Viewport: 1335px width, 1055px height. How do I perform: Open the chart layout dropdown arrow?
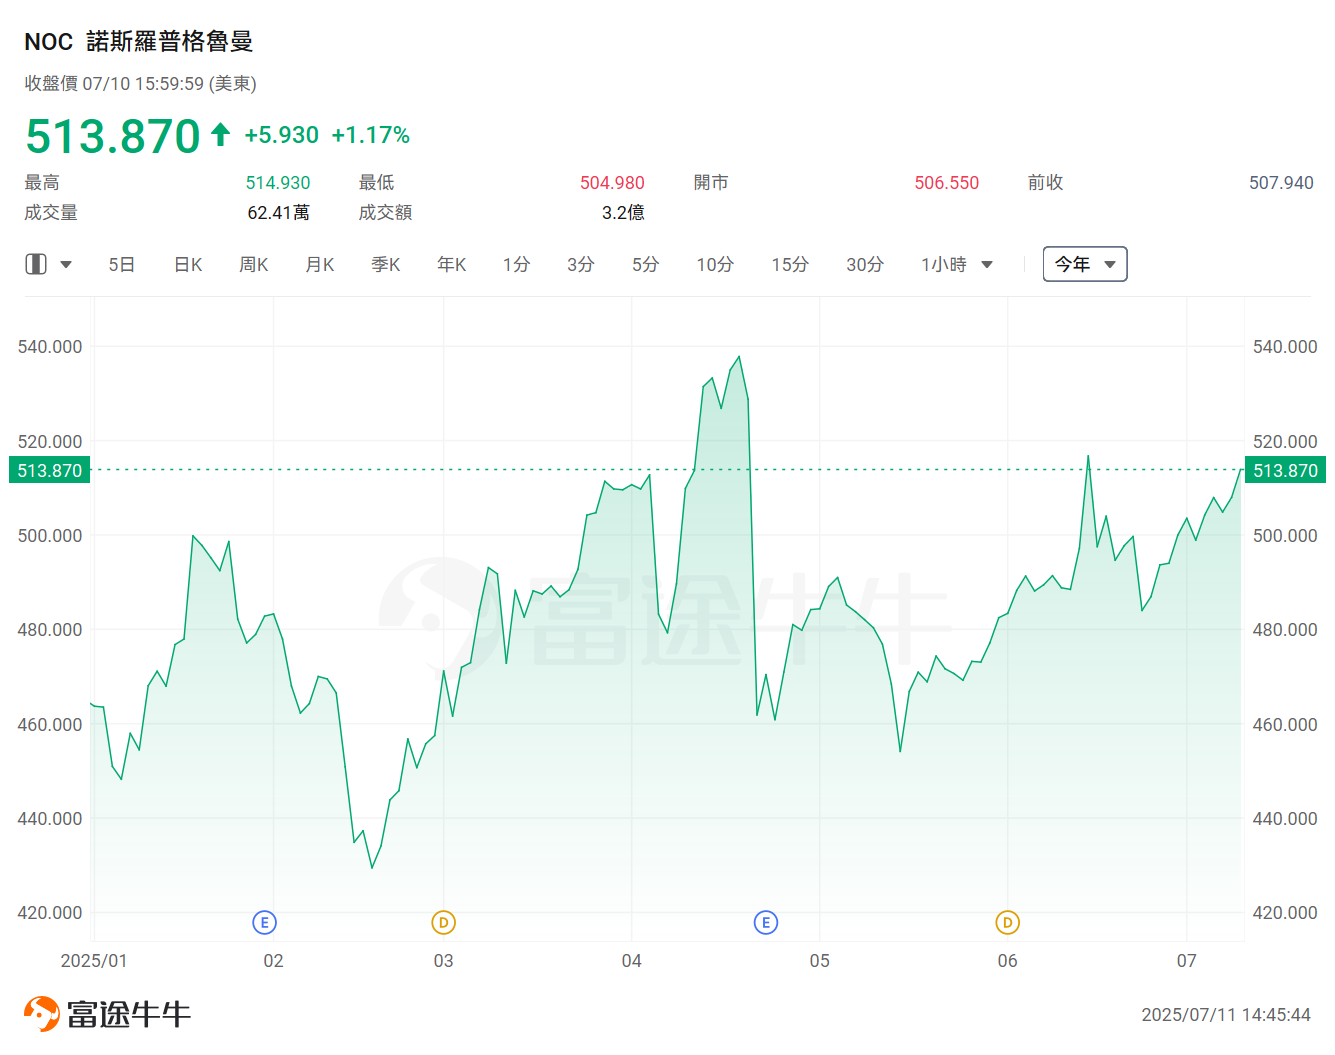tap(66, 265)
